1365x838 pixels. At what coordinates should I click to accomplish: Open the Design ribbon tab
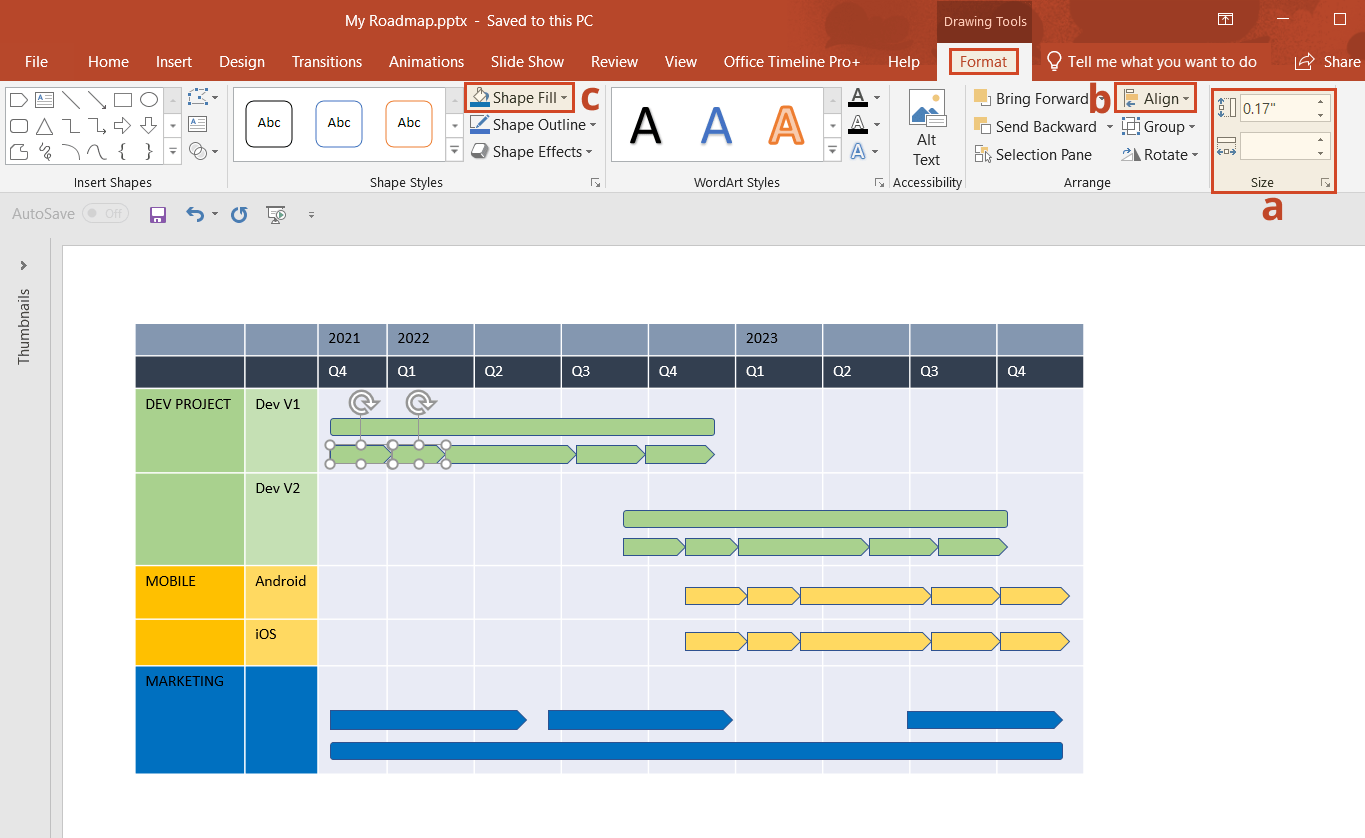[x=241, y=61]
